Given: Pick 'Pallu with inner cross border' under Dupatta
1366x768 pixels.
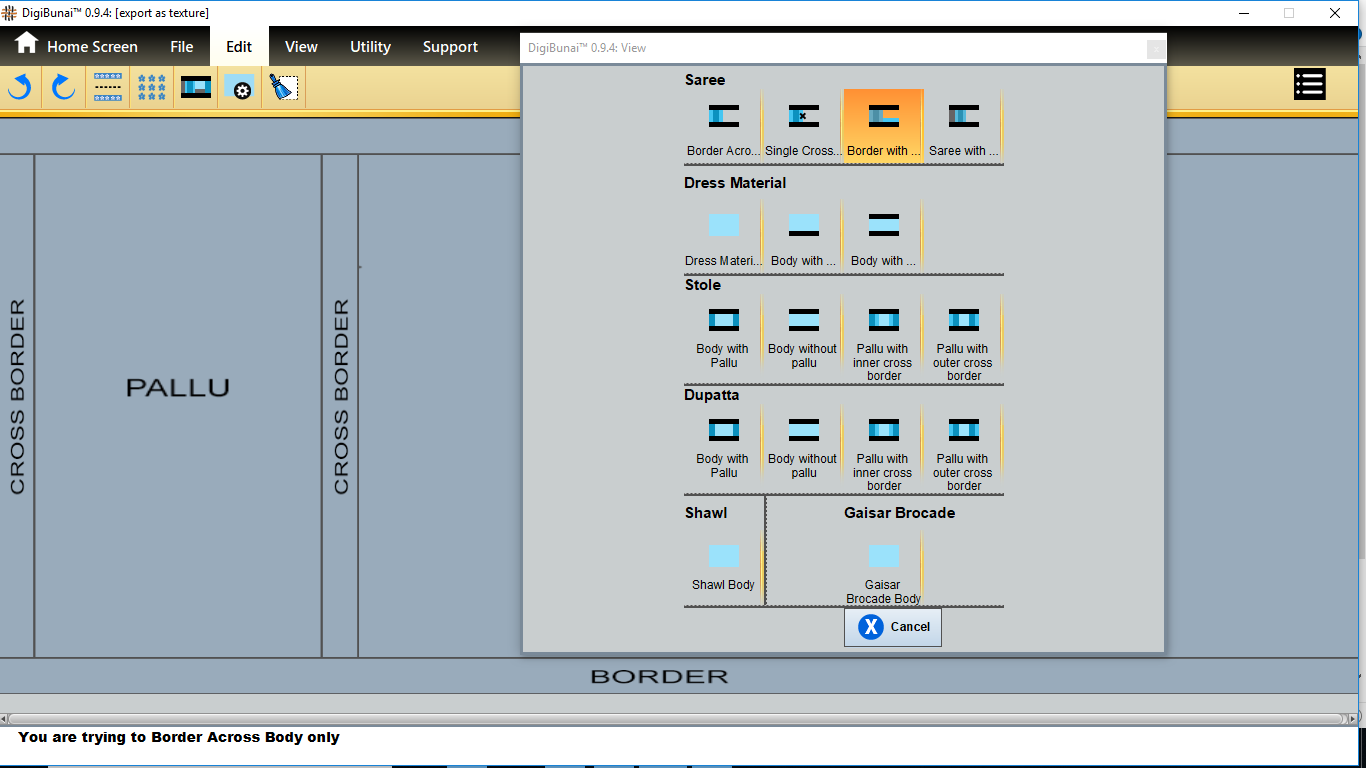Looking at the screenshot, I should [883, 447].
